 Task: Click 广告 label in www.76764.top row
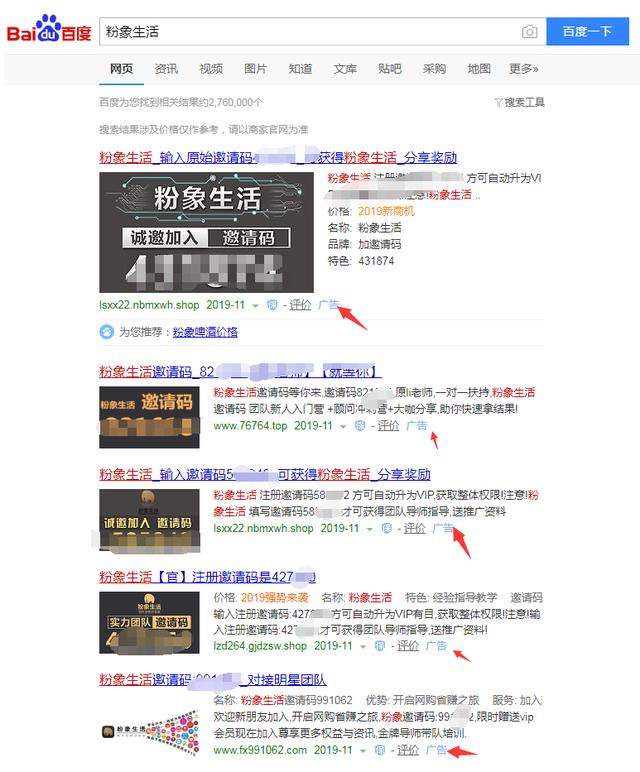click(416, 425)
